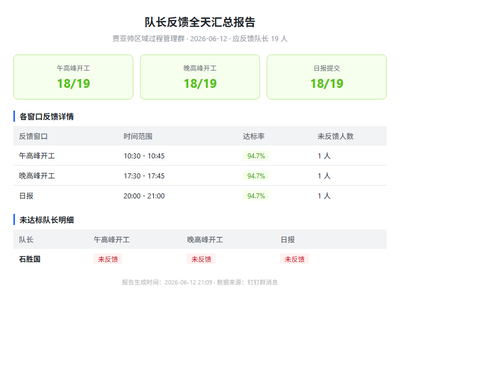This screenshot has width=500, height=389.
Task: Select the captain name 石胜国
Action: 30,259
